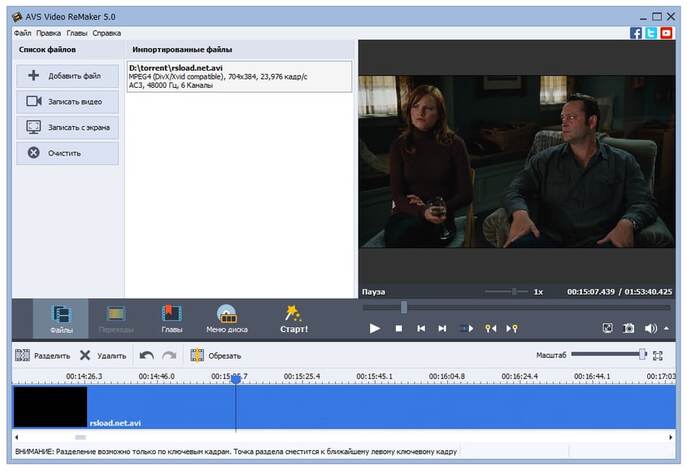Open the YouTube link icon
700x472 pixels.
click(x=666, y=33)
